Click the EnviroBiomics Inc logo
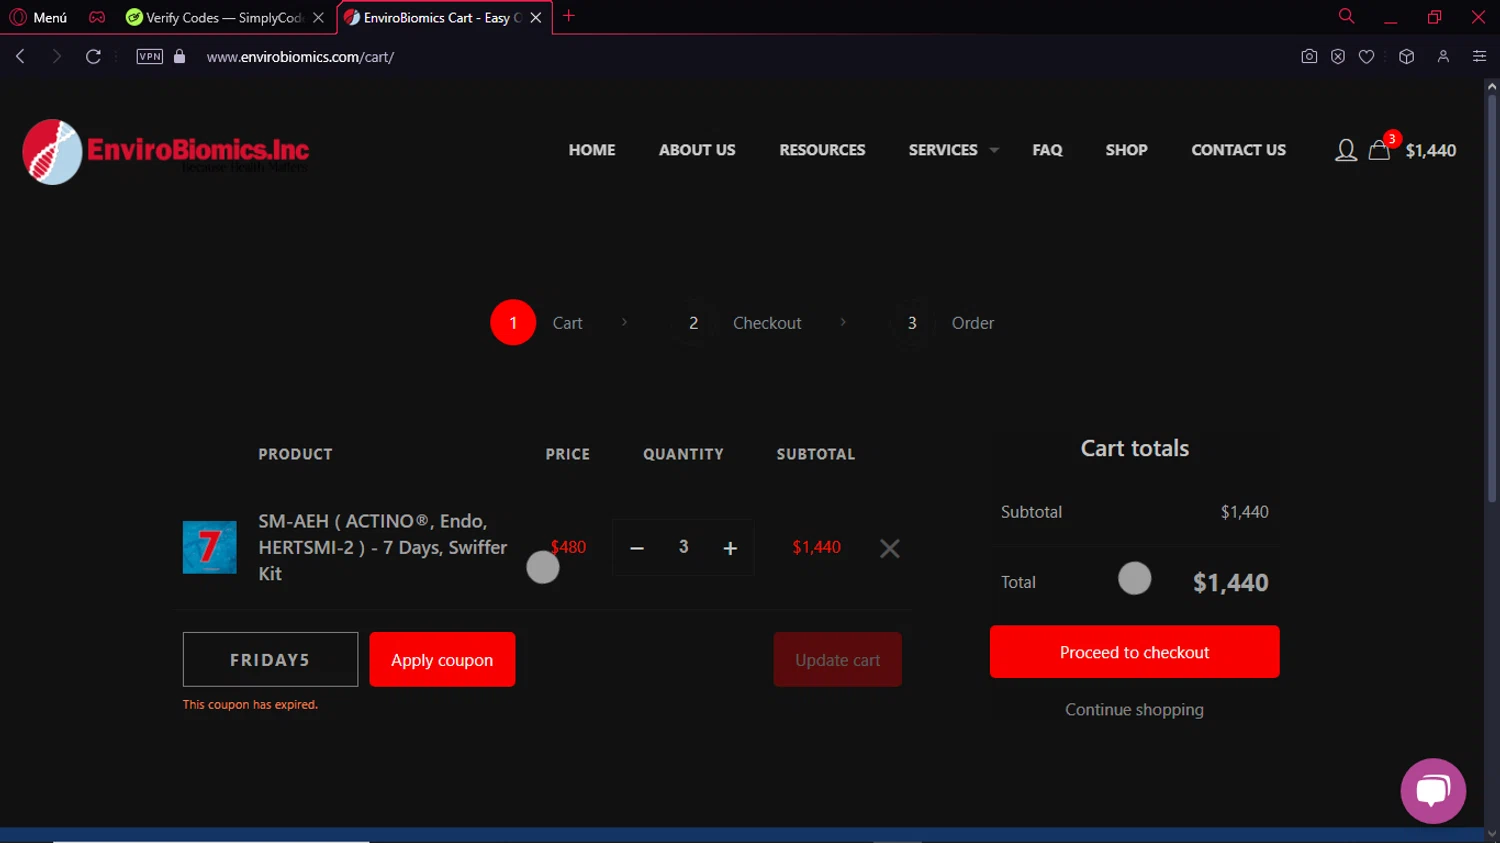 pos(166,151)
